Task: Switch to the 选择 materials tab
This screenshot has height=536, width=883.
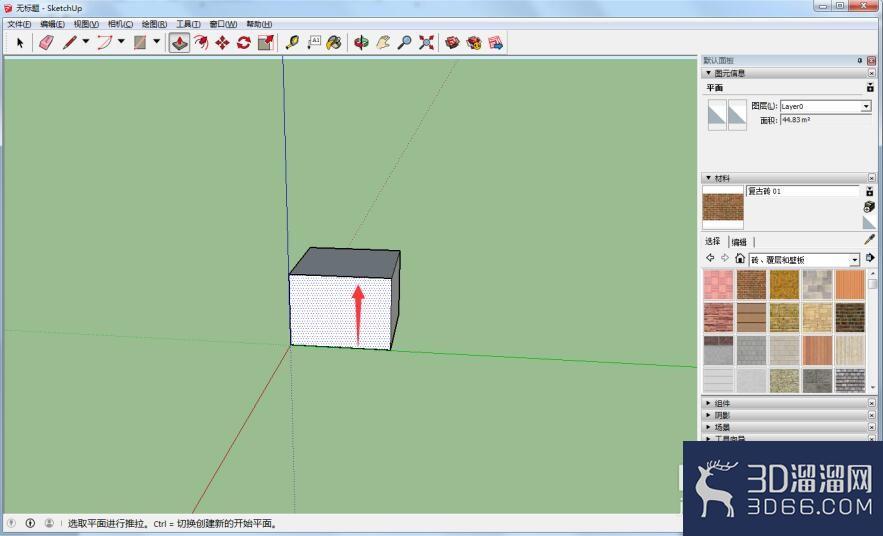Action: 713,241
